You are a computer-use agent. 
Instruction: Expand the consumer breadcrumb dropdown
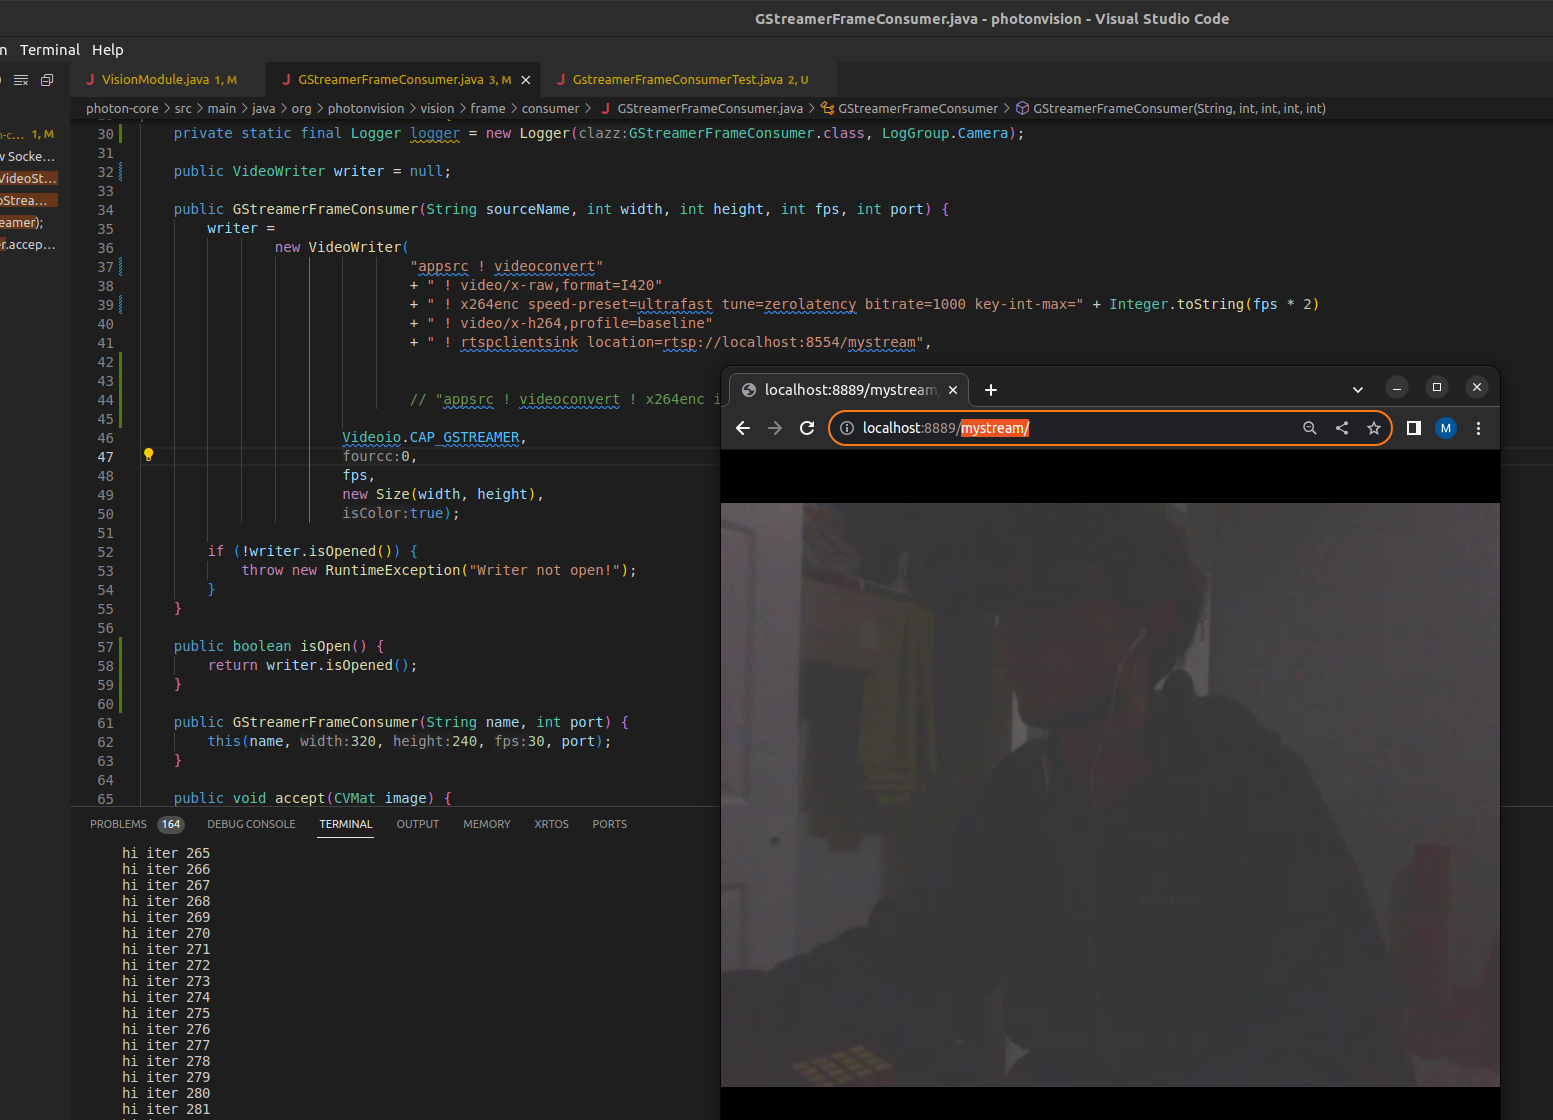[550, 108]
